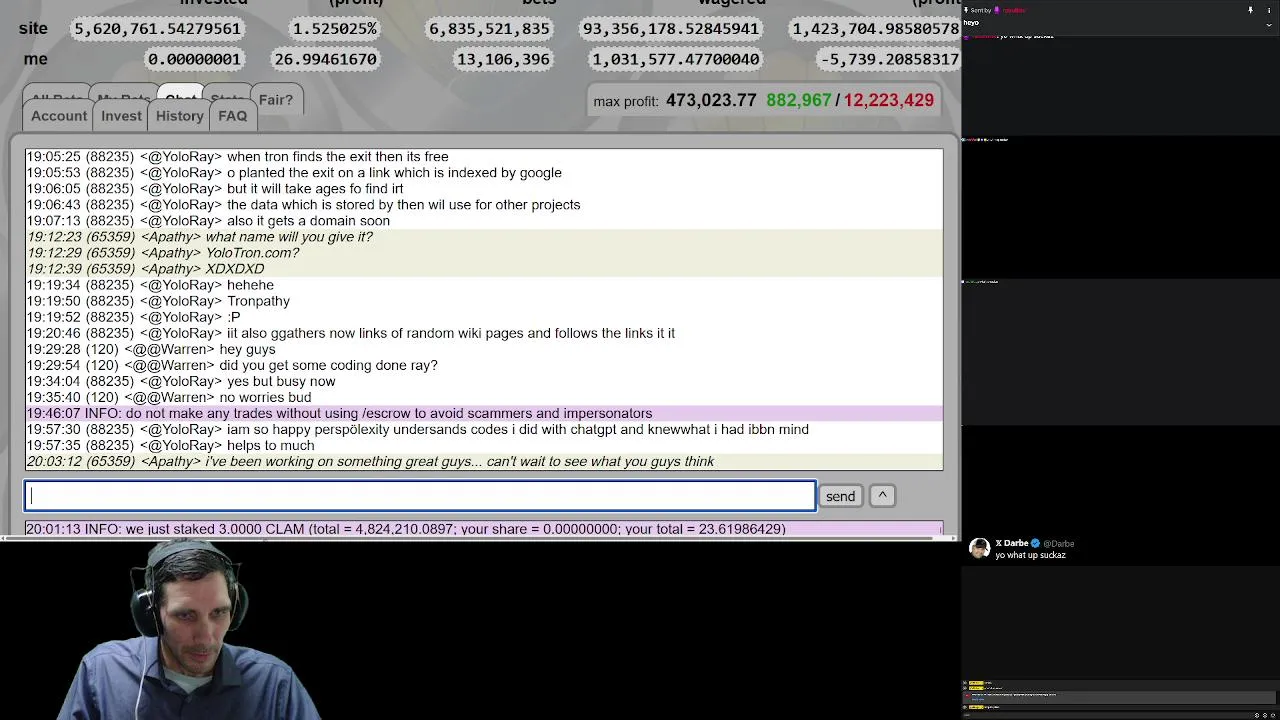Click the pinned 'heyo' message text
This screenshot has width=1280, height=720.
point(971,22)
